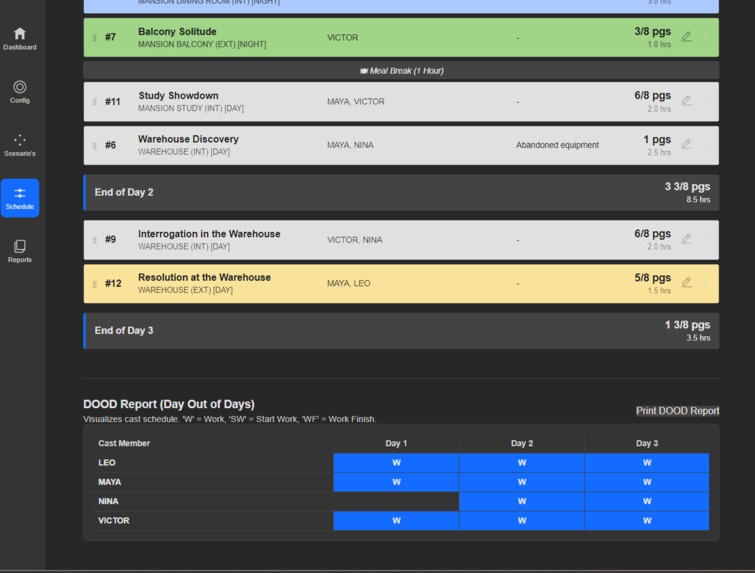
Task: Open the Dashboard from the sidebar
Action: (20, 39)
